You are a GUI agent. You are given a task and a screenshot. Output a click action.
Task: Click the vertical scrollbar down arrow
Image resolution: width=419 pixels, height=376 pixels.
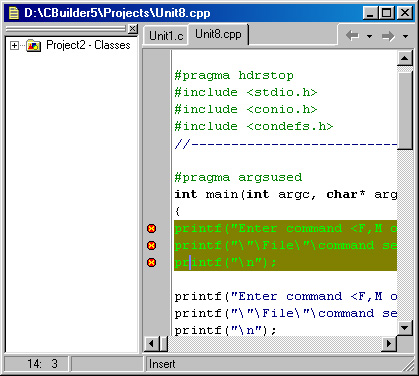(x=405, y=328)
